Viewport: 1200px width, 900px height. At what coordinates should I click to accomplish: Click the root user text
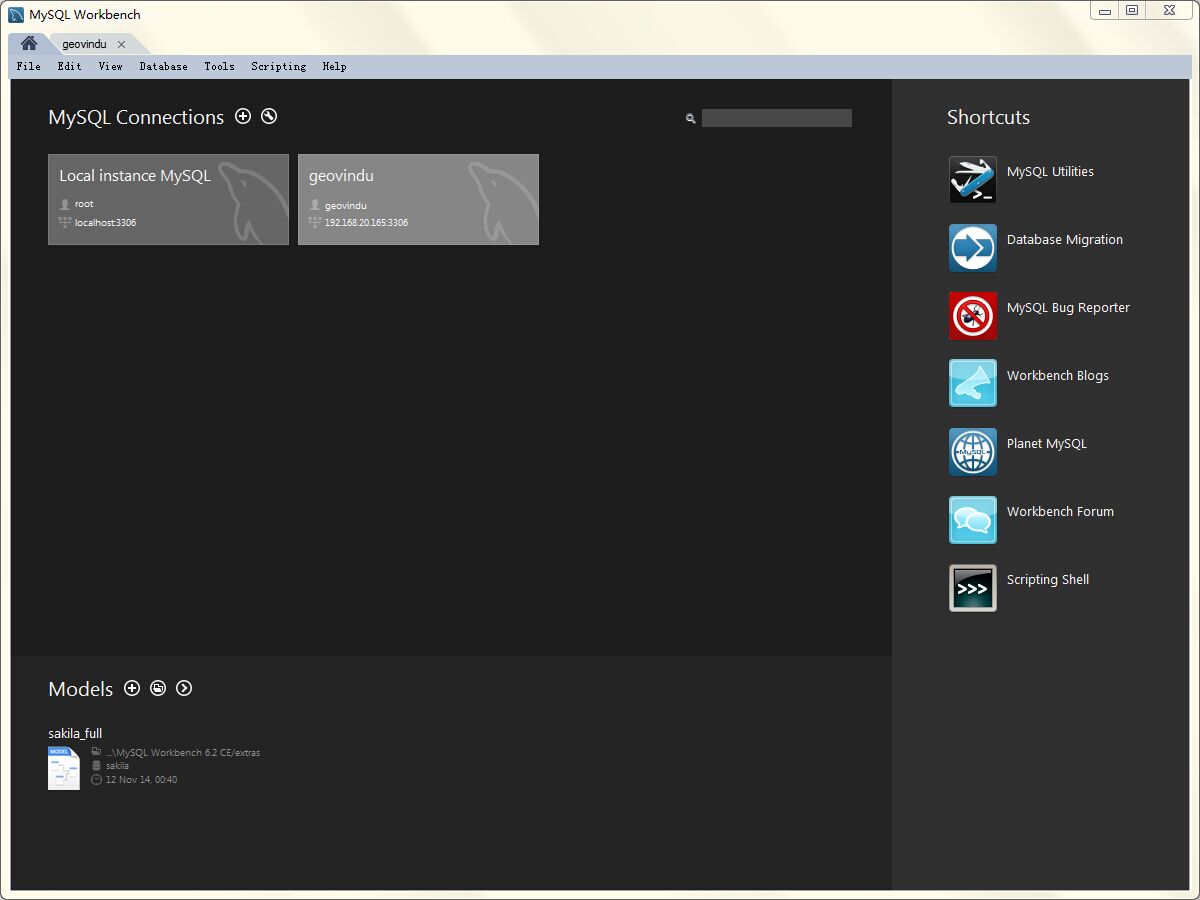[84, 204]
